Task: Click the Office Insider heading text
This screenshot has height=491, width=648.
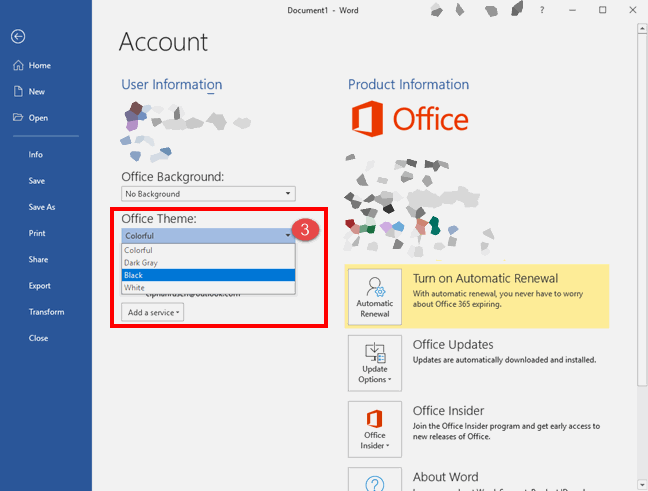Action: pos(448,411)
